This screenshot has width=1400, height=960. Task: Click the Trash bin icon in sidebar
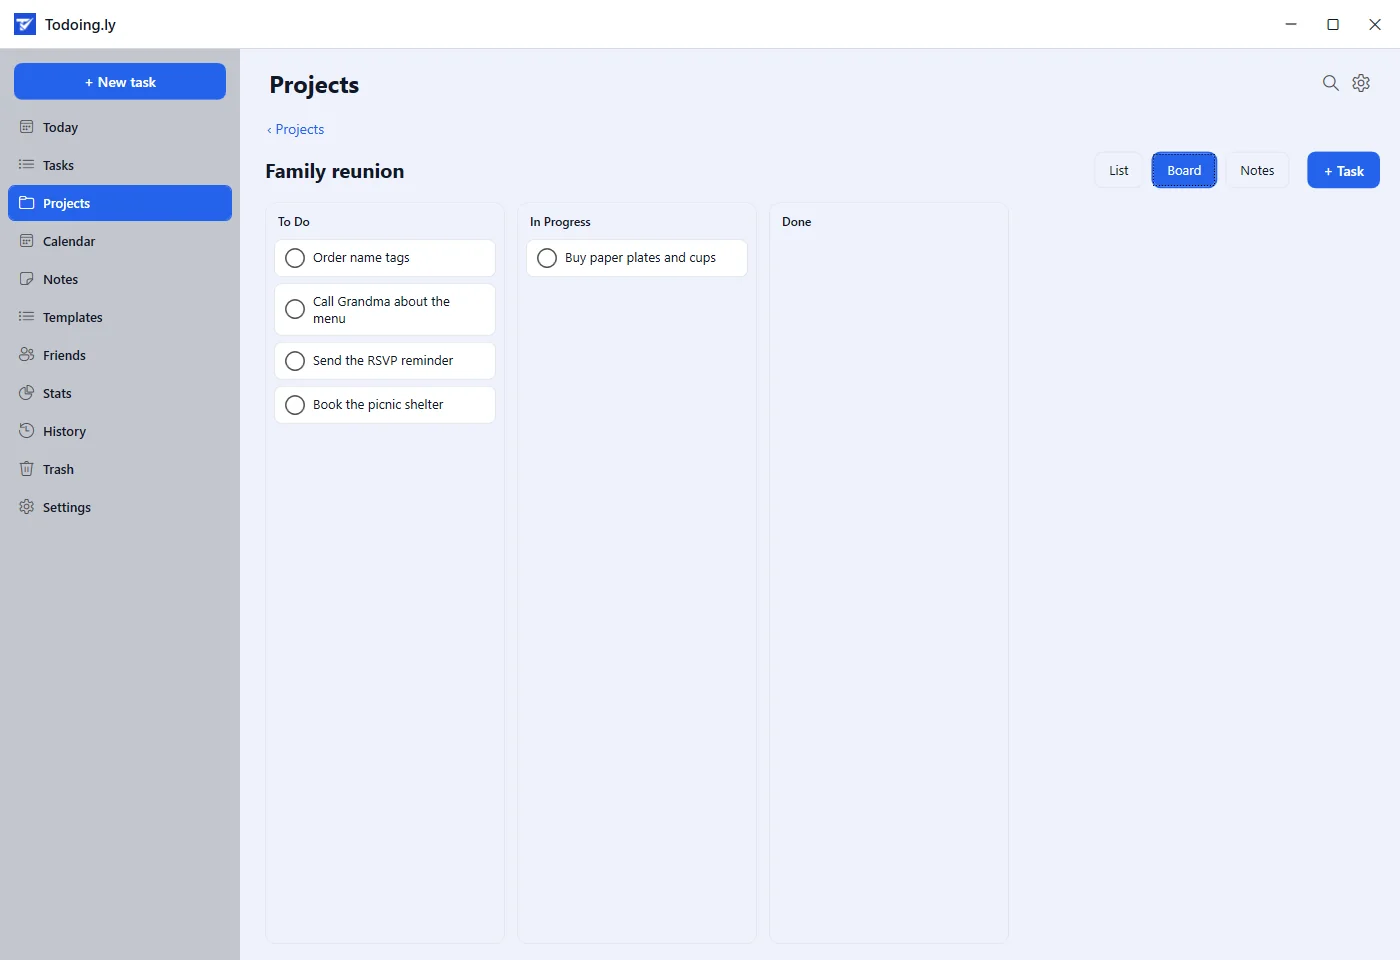27,469
